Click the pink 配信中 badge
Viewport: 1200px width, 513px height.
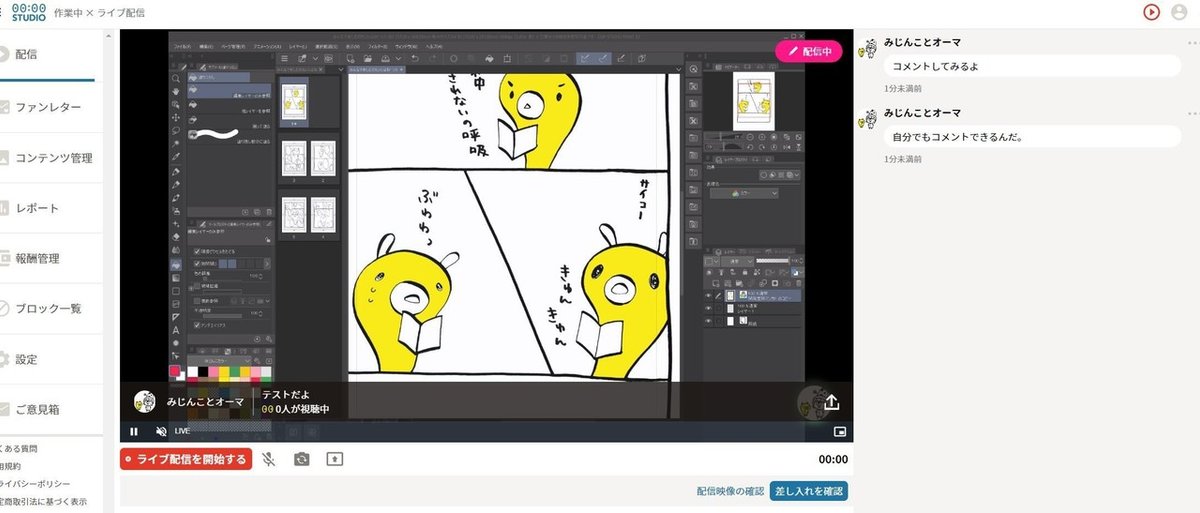pyautogui.click(x=811, y=50)
